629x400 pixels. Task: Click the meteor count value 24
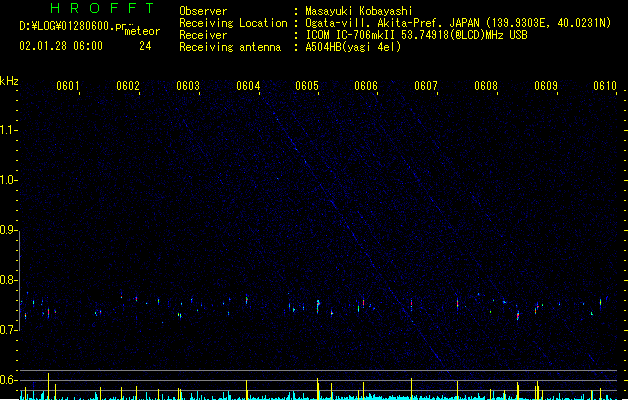click(145, 46)
